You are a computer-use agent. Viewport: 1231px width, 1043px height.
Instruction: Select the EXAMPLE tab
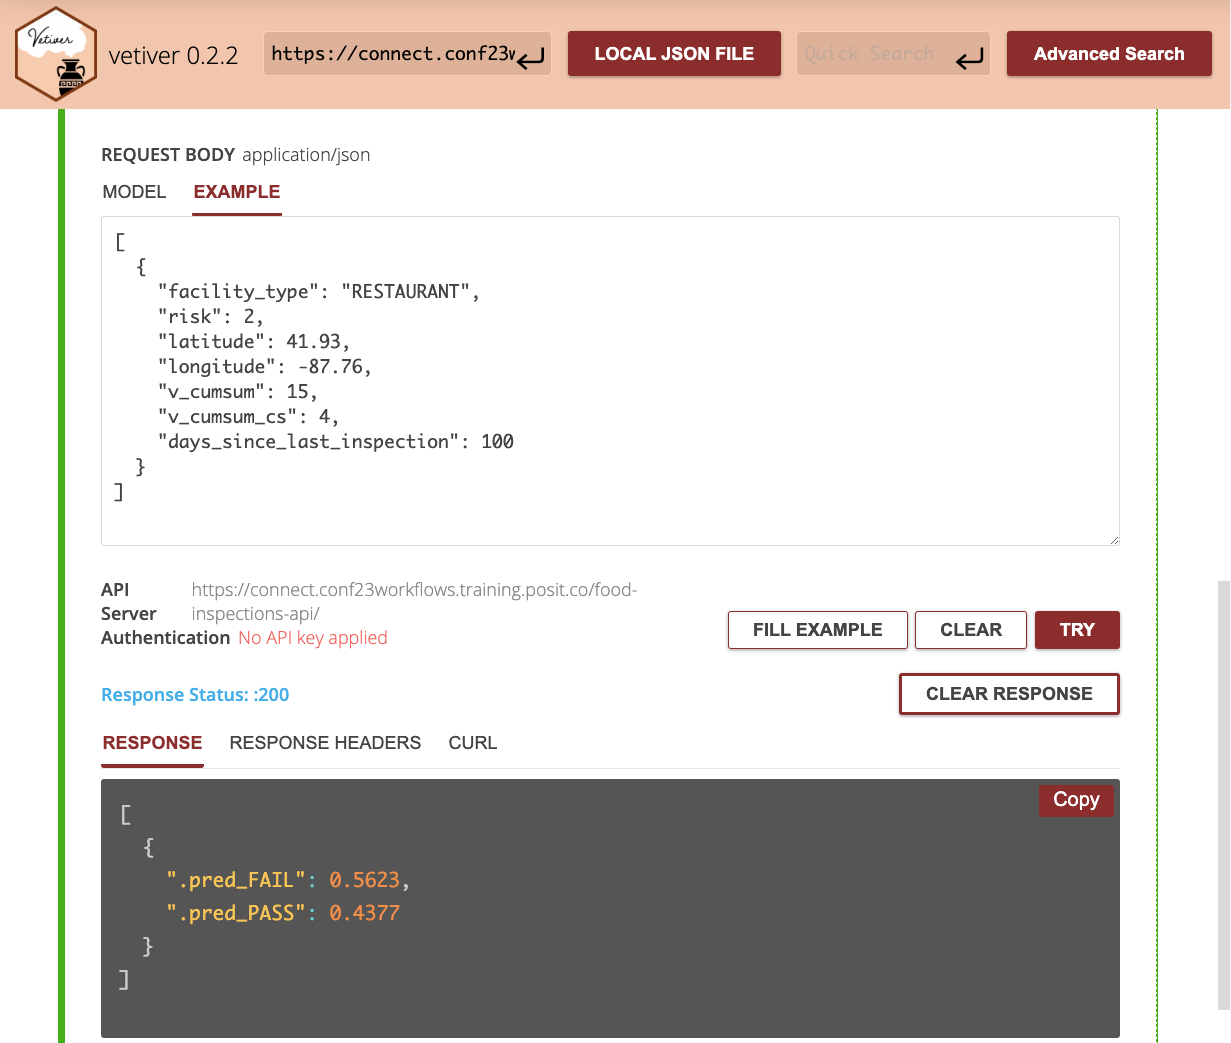237,192
